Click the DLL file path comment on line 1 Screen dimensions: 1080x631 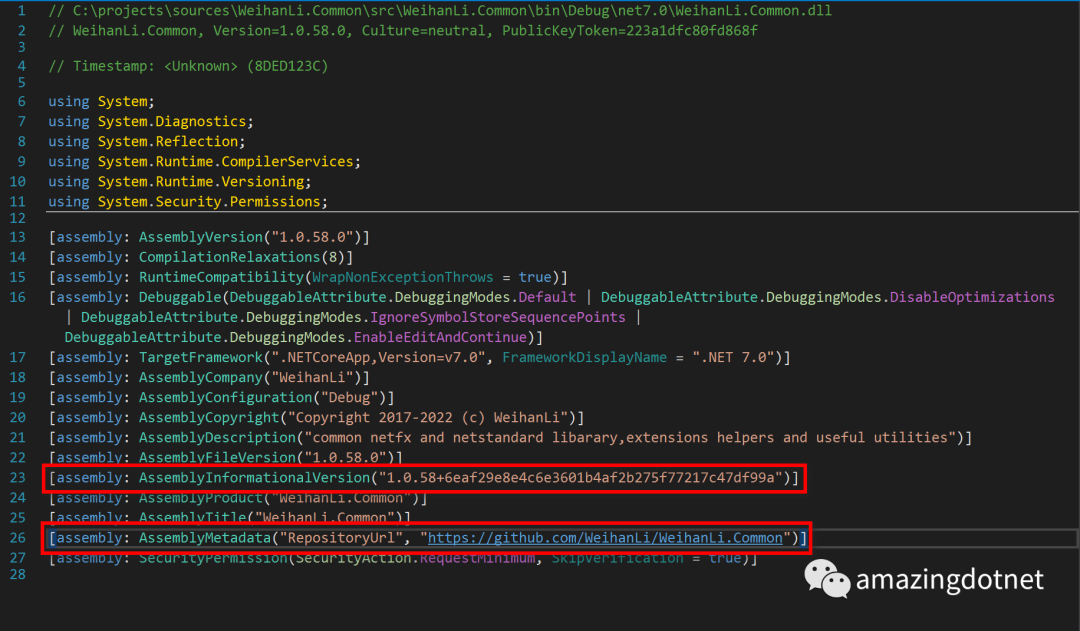point(440,11)
